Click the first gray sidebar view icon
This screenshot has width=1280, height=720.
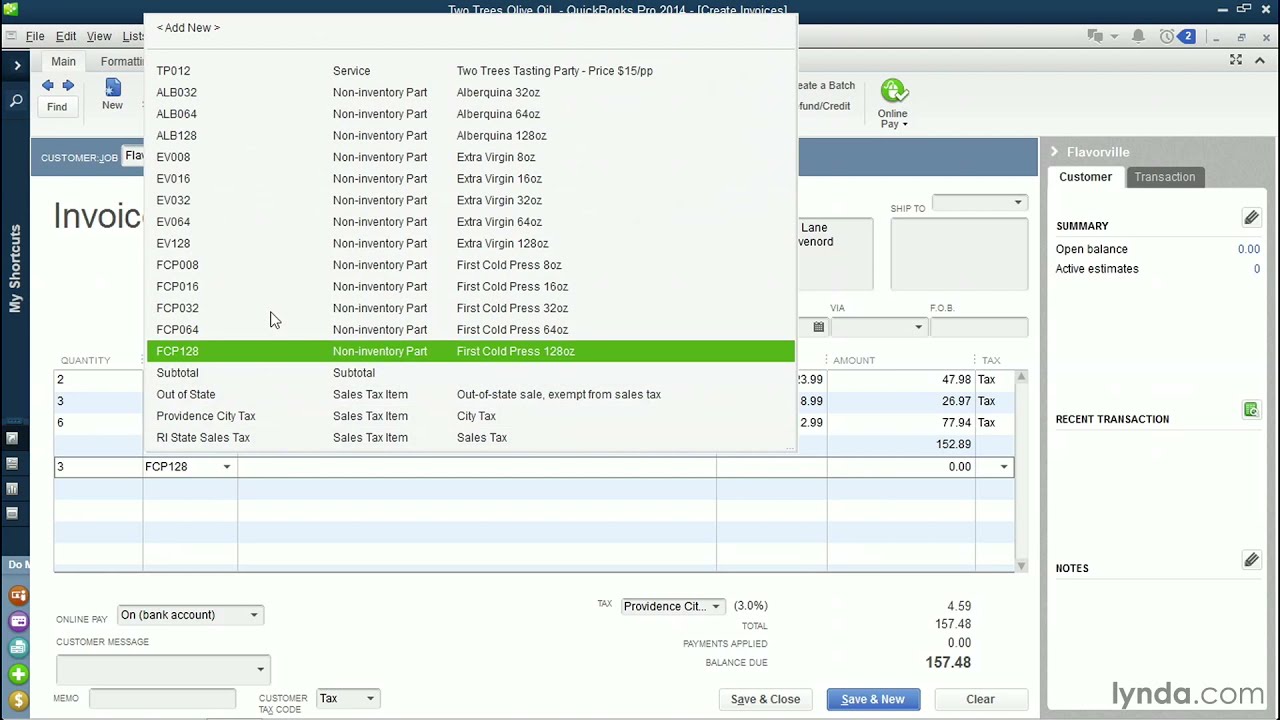[x=12, y=438]
